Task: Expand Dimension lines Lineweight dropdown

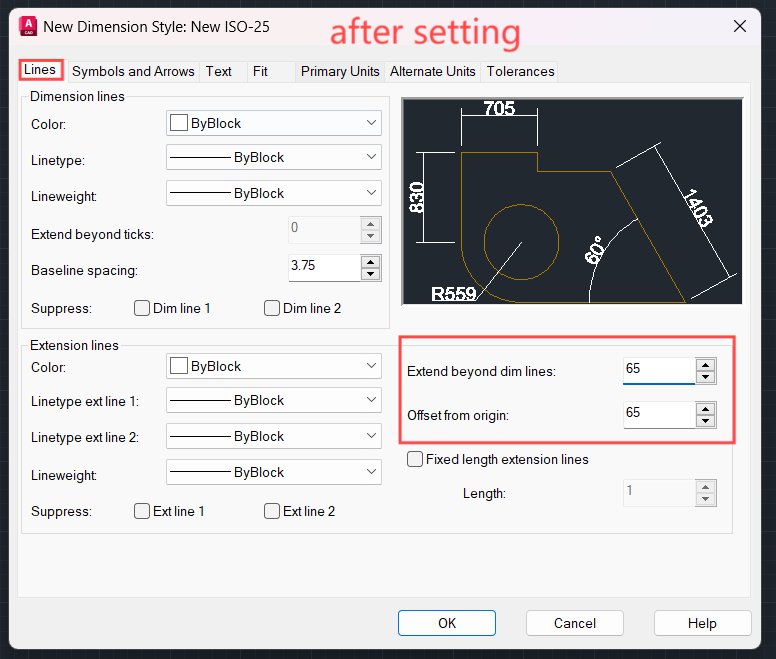Action: tap(274, 194)
